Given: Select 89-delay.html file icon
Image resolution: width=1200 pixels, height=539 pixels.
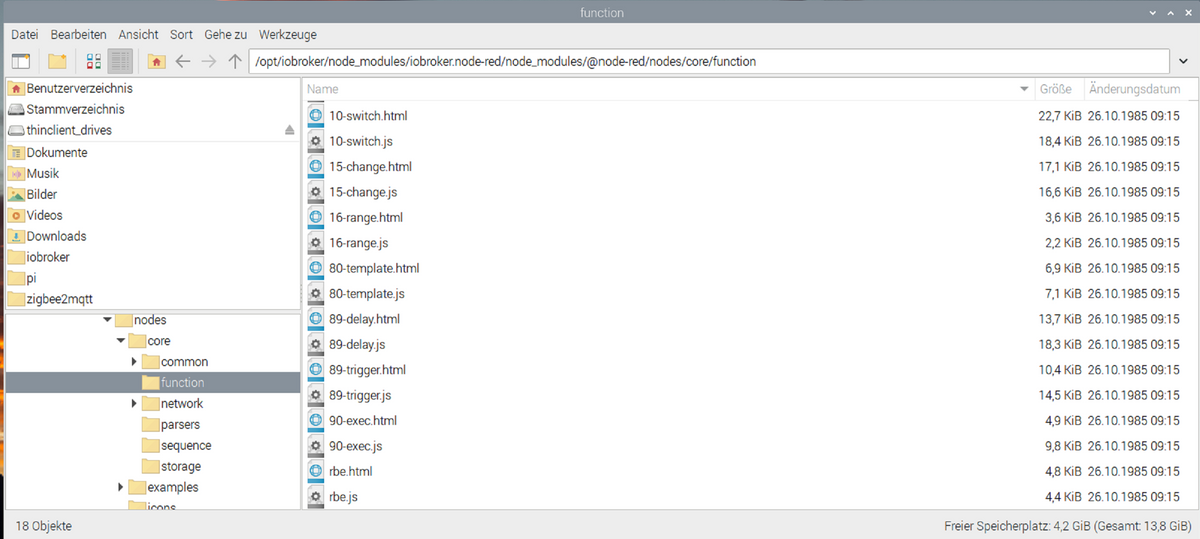Looking at the screenshot, I should (316, 319).
